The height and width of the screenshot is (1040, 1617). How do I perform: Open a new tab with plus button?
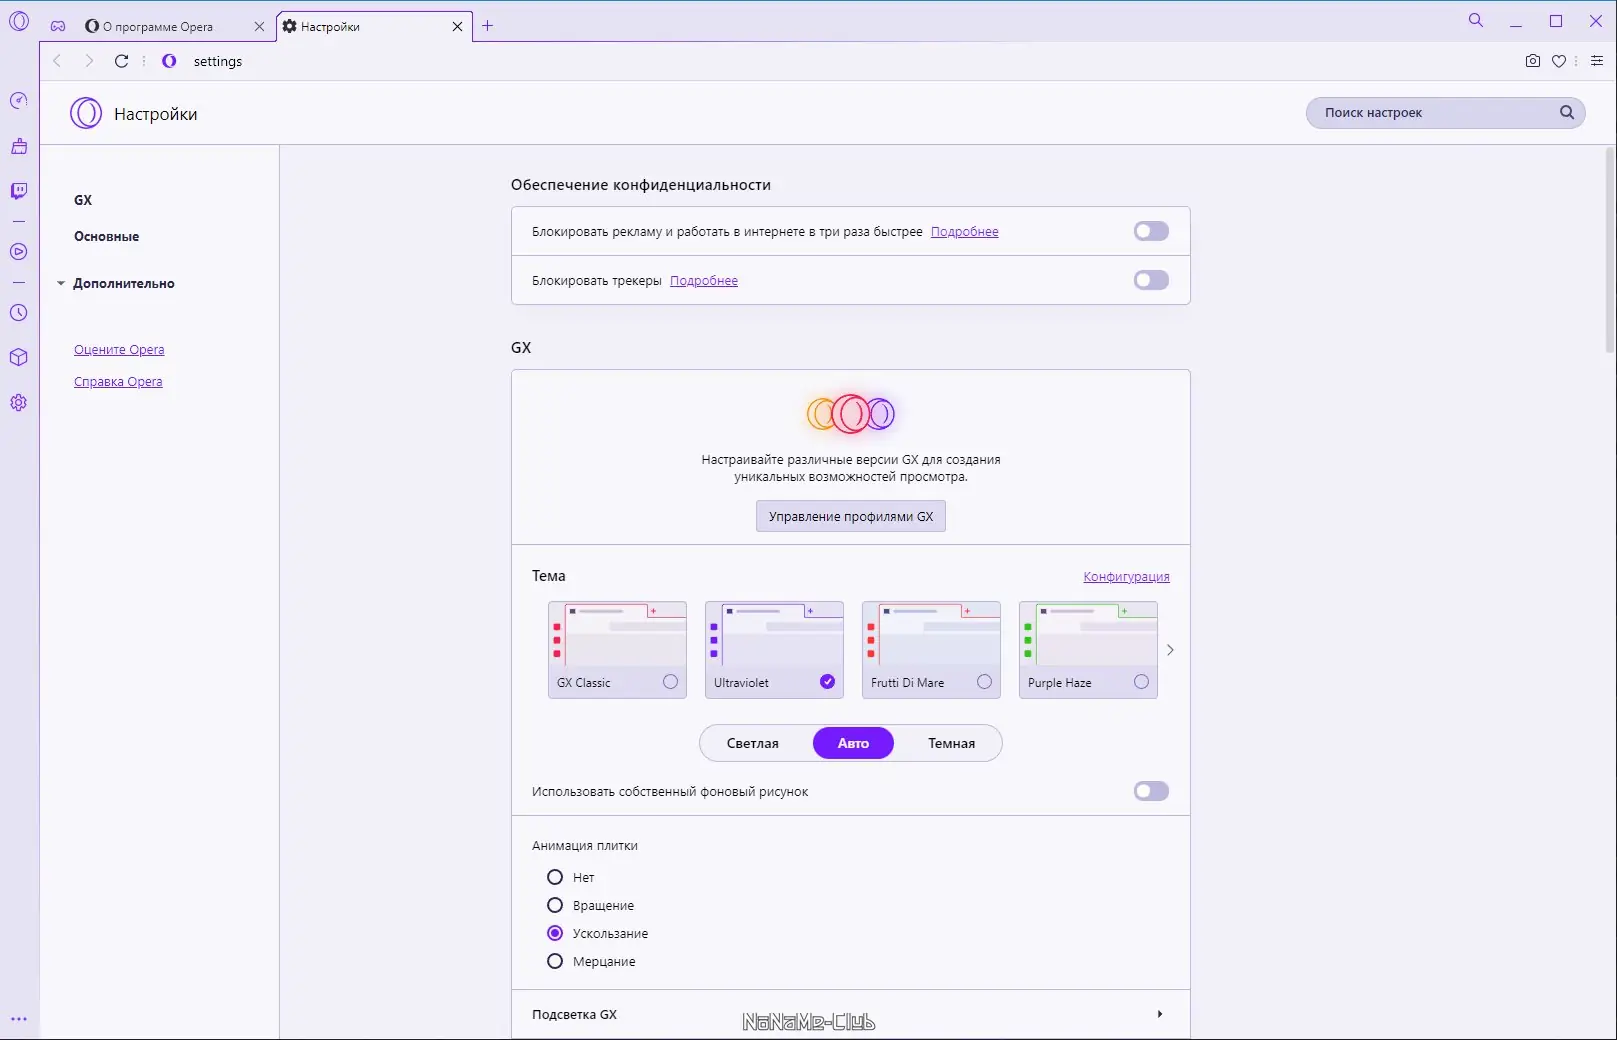tap(488, 26)
